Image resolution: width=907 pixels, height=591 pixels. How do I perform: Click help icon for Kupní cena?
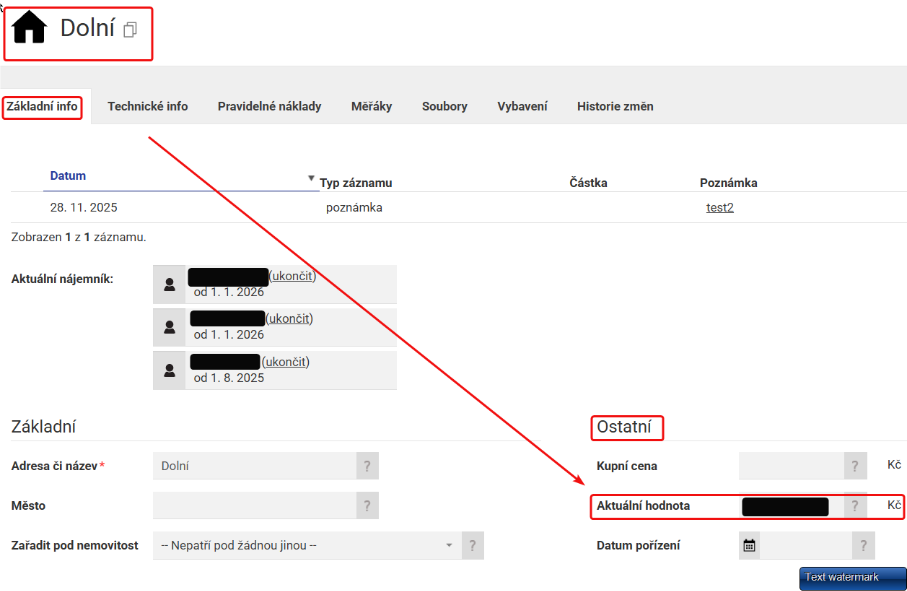[x=855, y=466]
